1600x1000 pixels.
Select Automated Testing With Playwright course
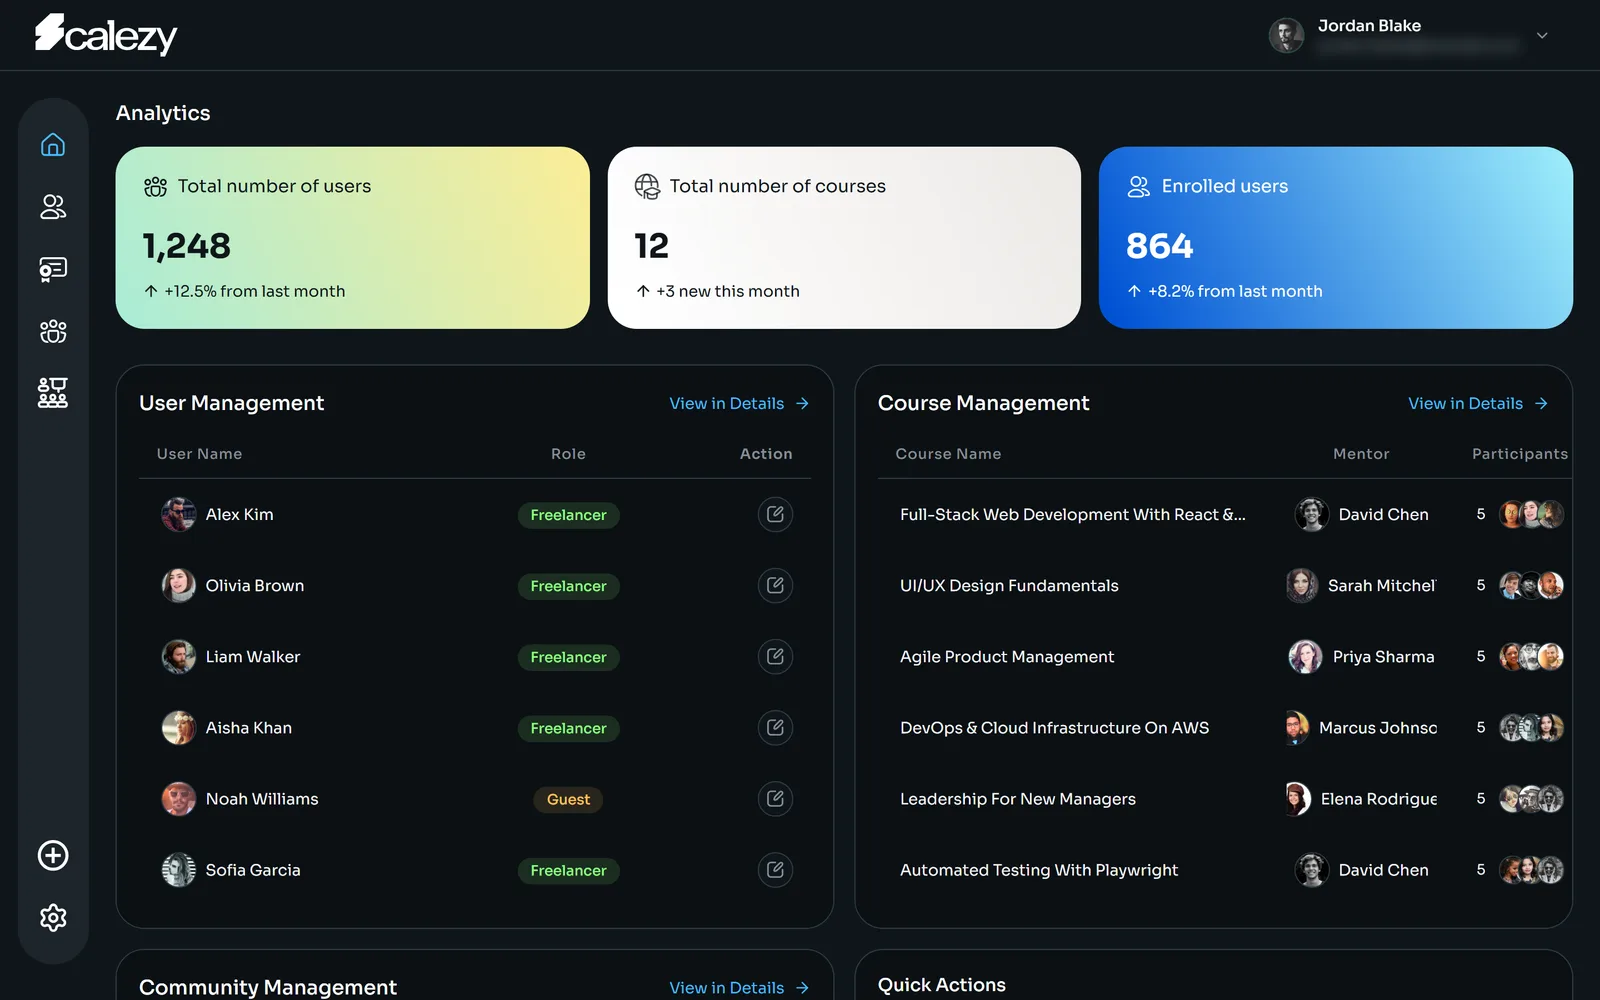click(1039, 869)
